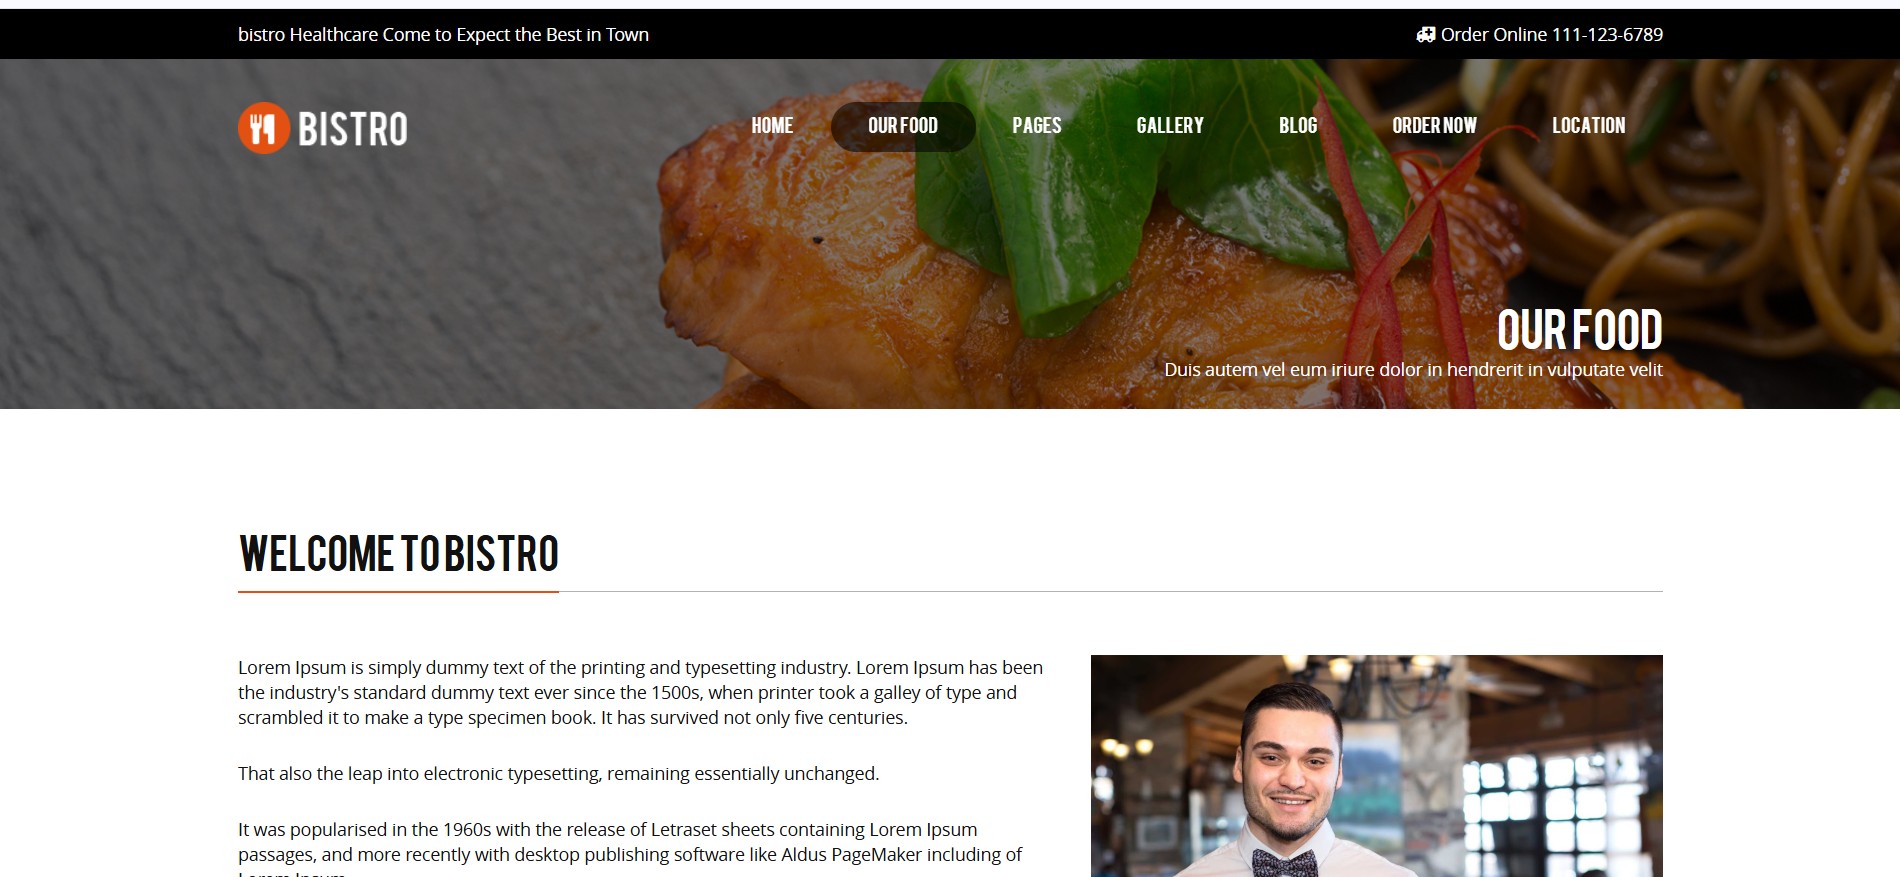Click the Order Online phone number
1900x877 pixels.
pyautogui.click(x=1551, y=35)
